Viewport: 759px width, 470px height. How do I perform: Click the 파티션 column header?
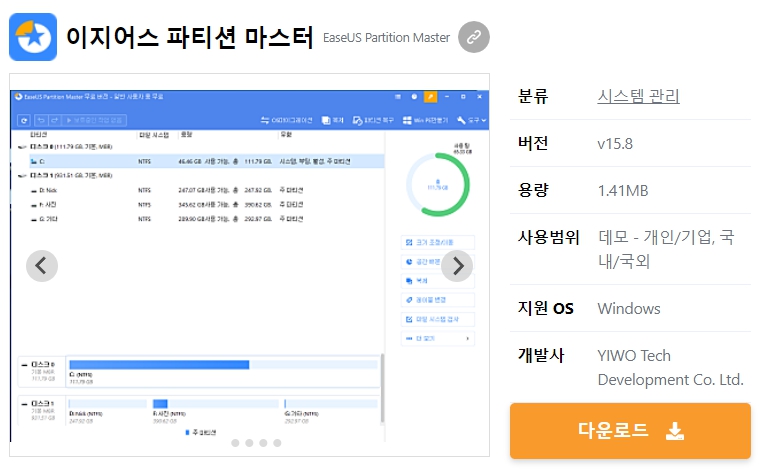click(39, 135)
